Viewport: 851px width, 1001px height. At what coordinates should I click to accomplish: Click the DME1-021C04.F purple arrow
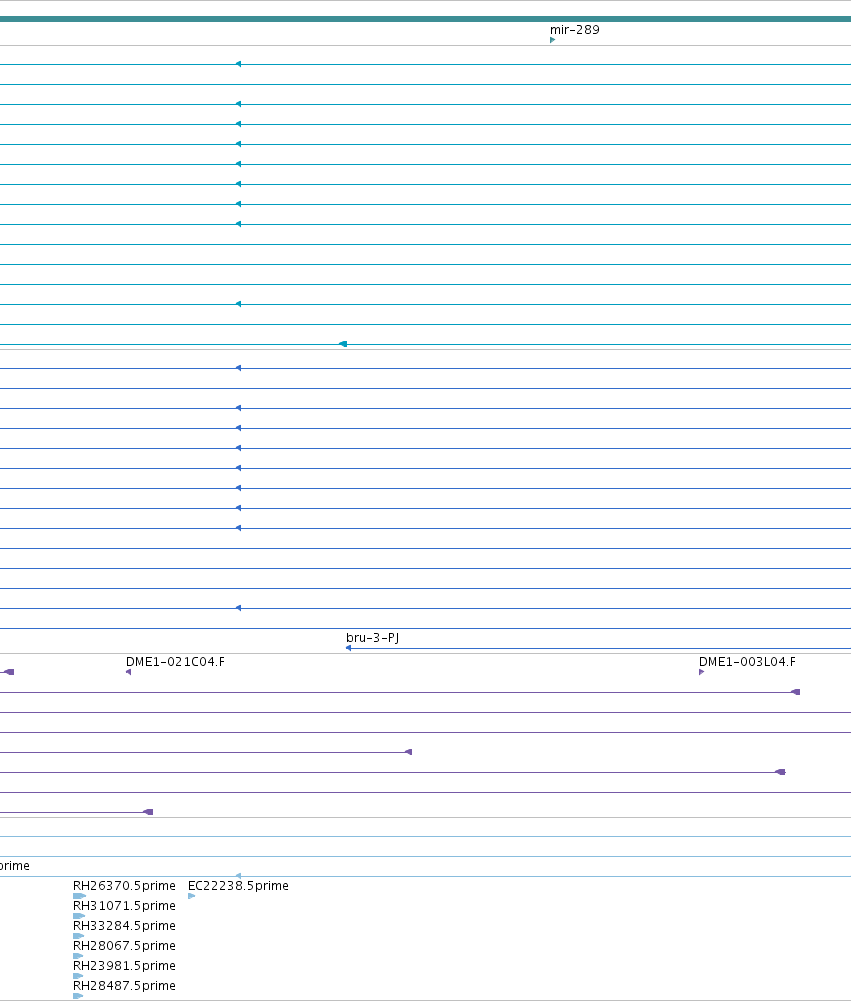128,672
